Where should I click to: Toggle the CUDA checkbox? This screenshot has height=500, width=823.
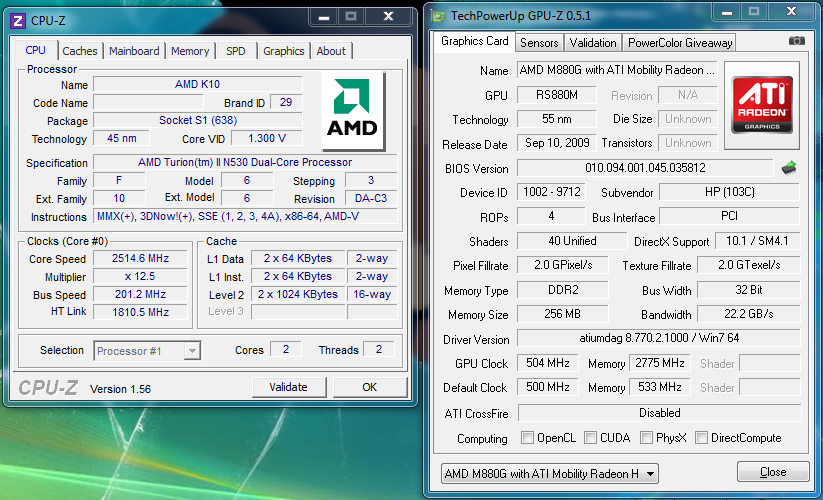(590, 437)
